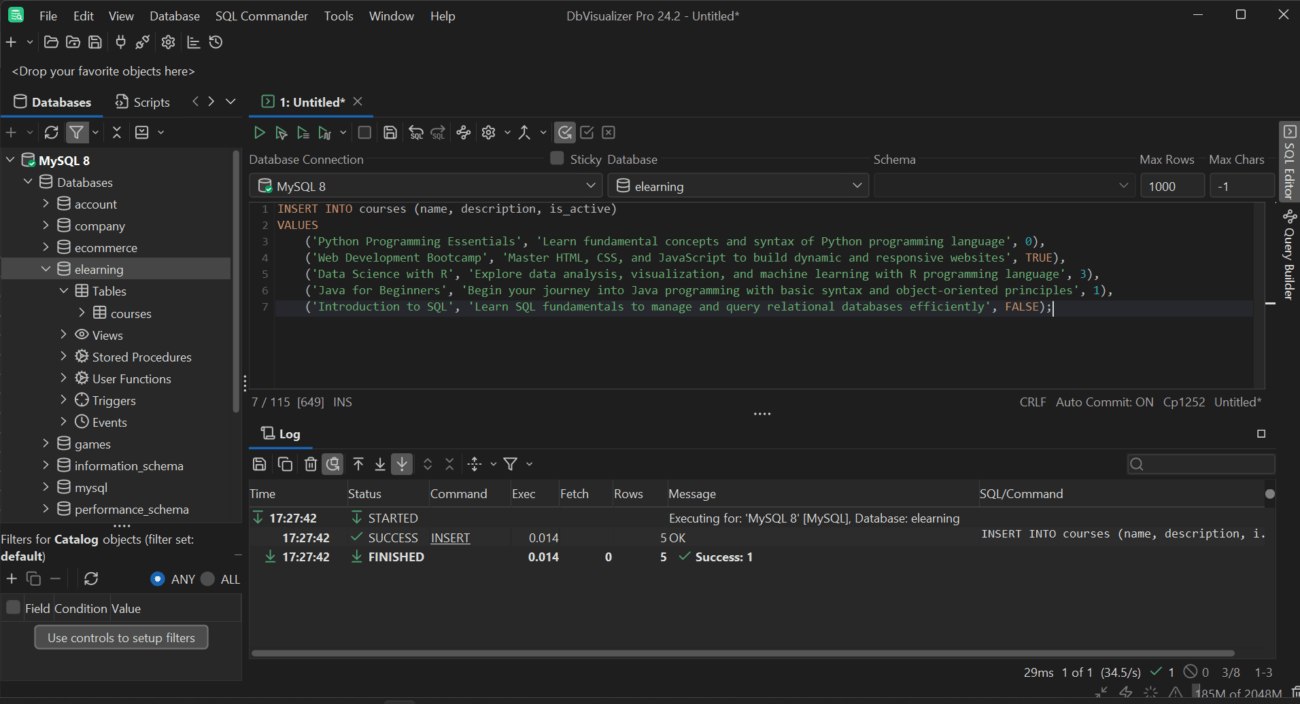
Task: Click the Max Rows input field
Action: 1171,186
